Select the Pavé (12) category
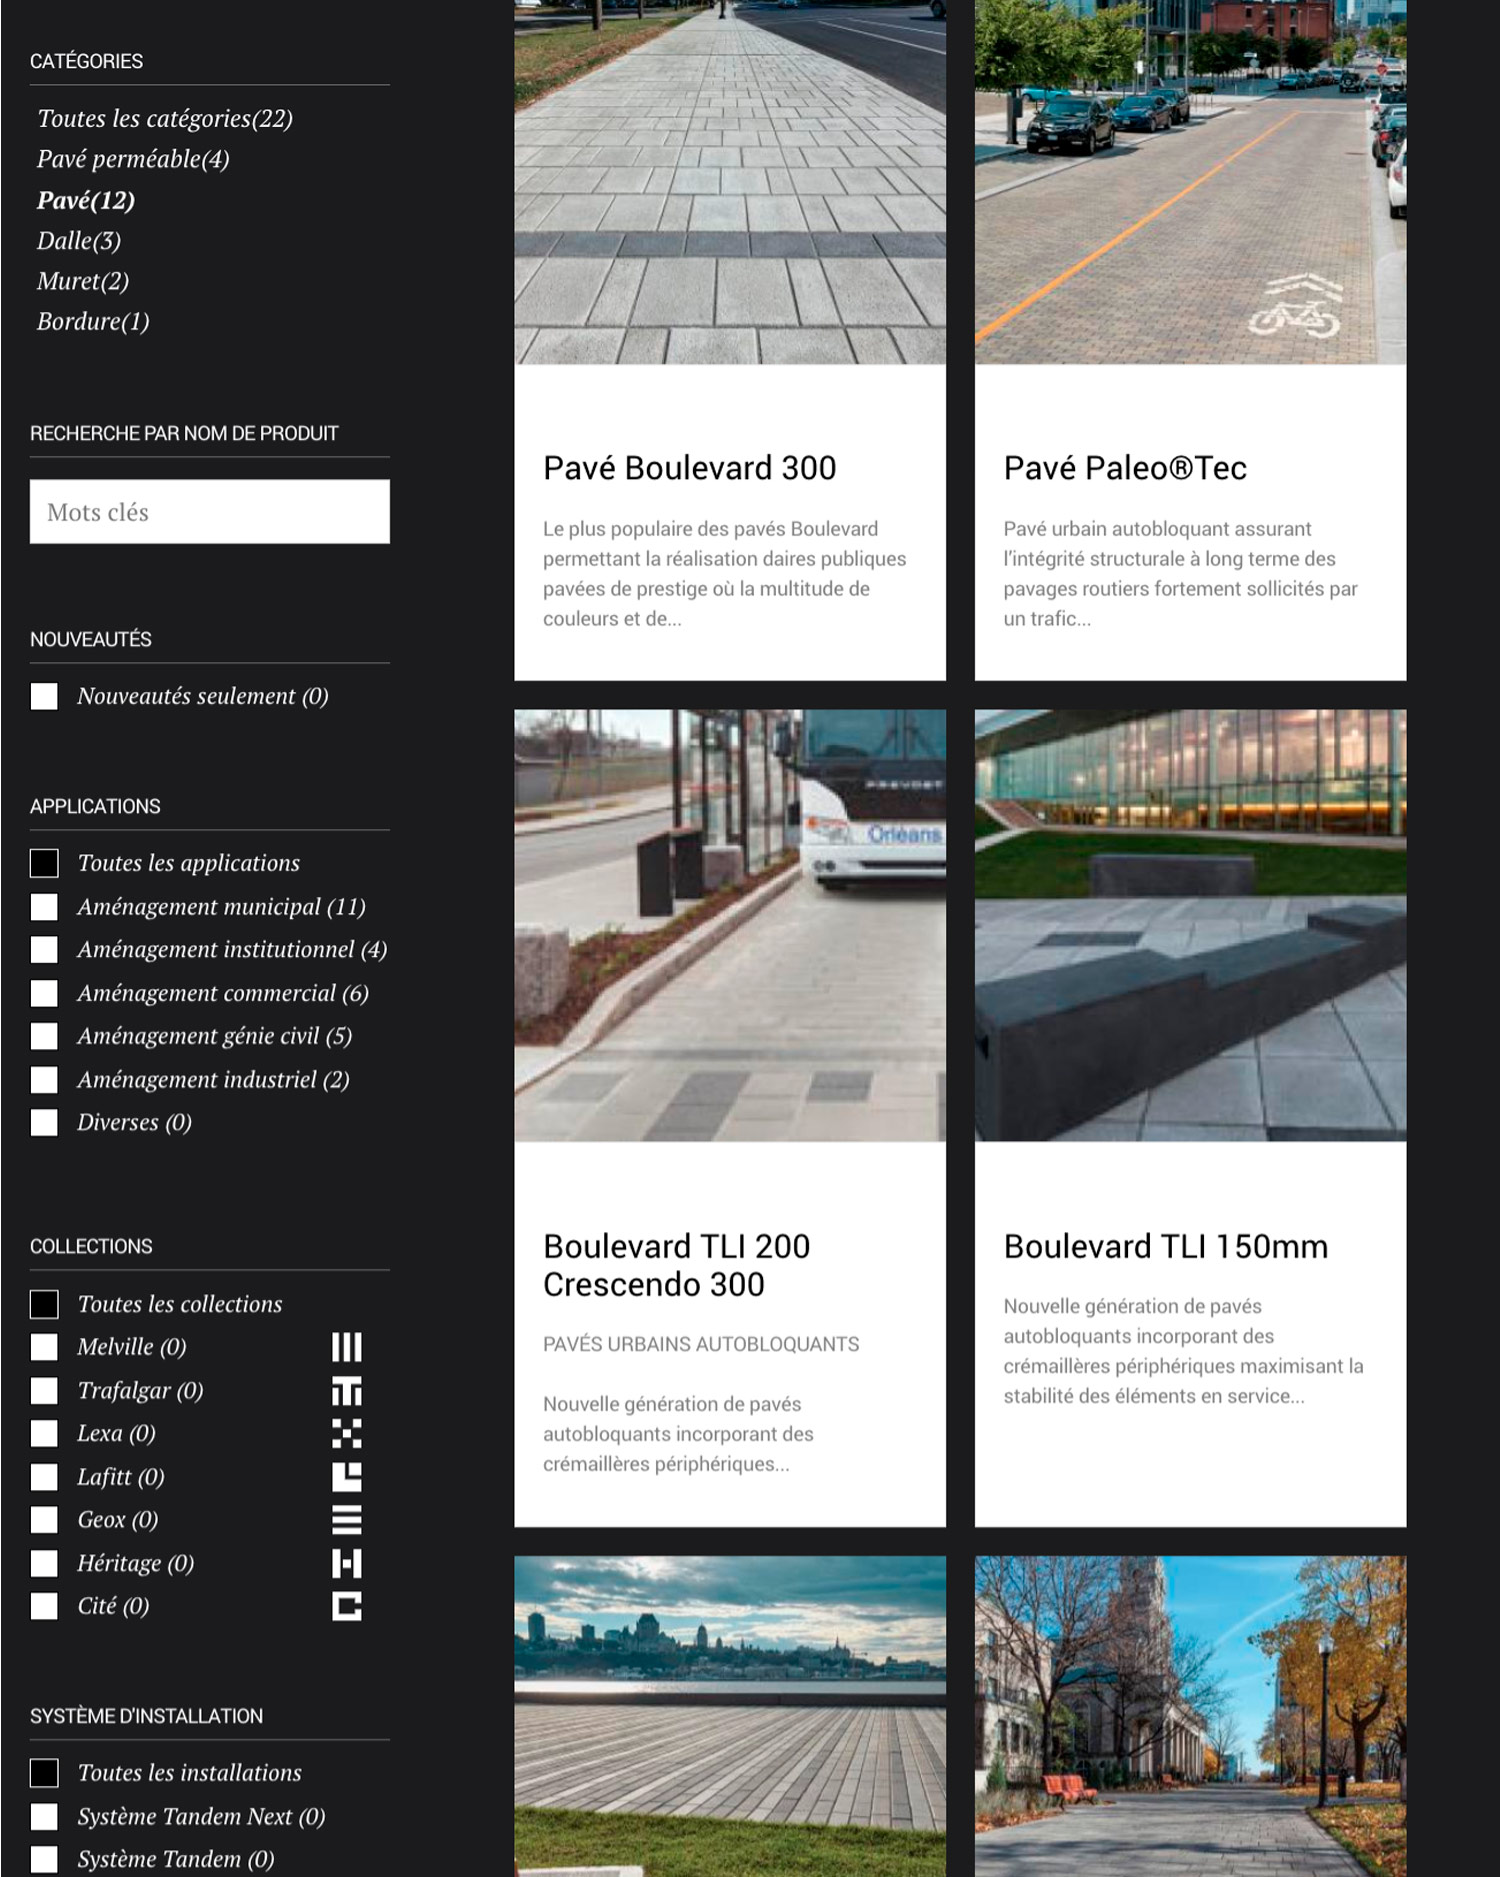 click(x=86, y=200)
